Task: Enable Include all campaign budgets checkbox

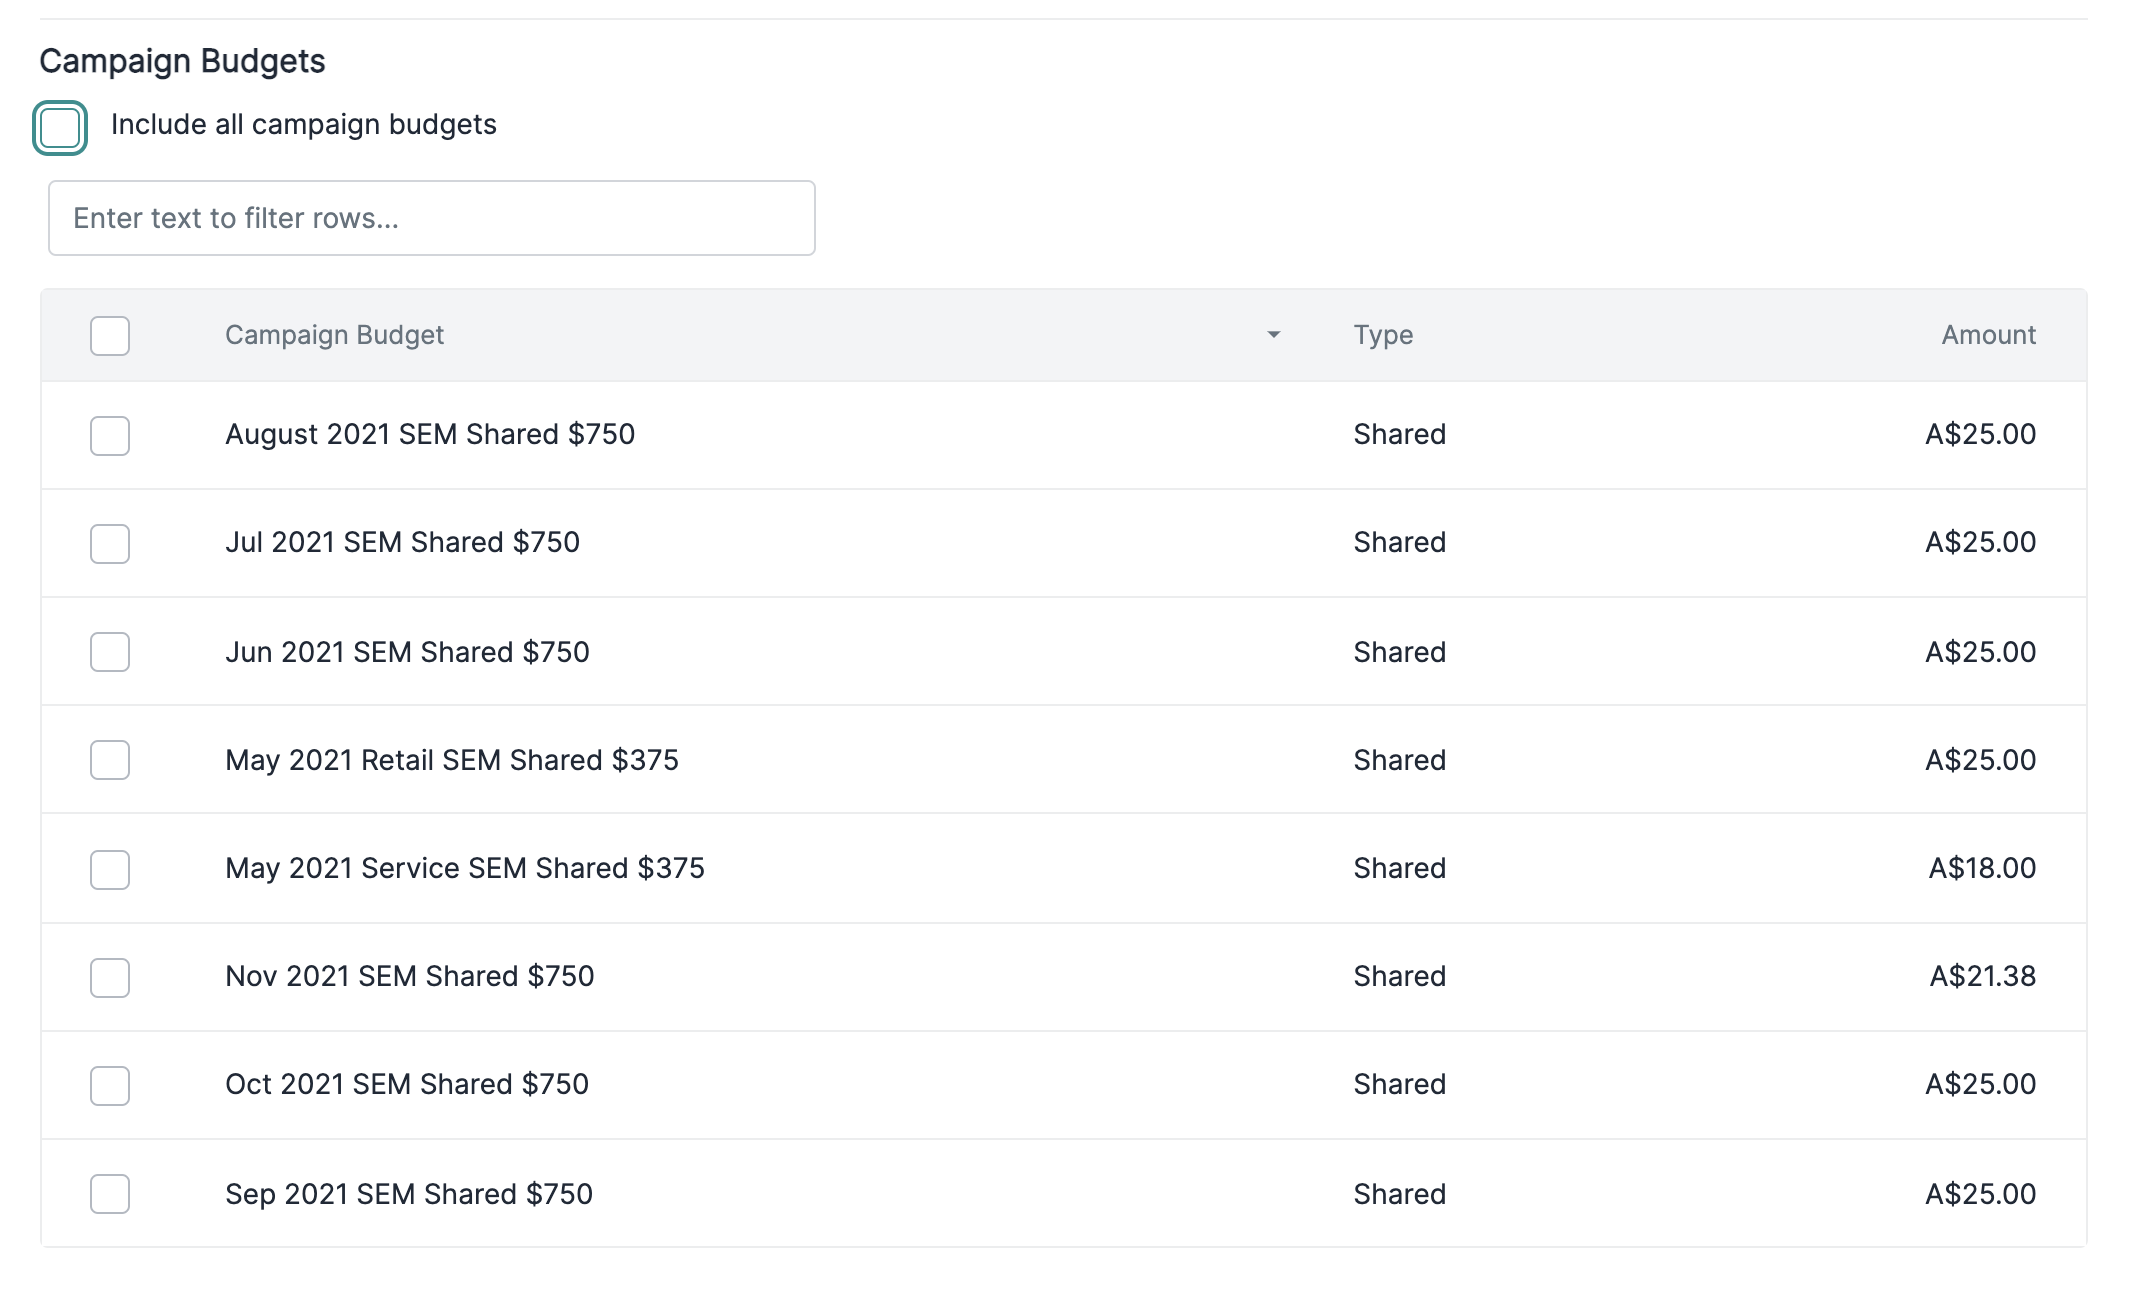Action: tap(60, 128)
